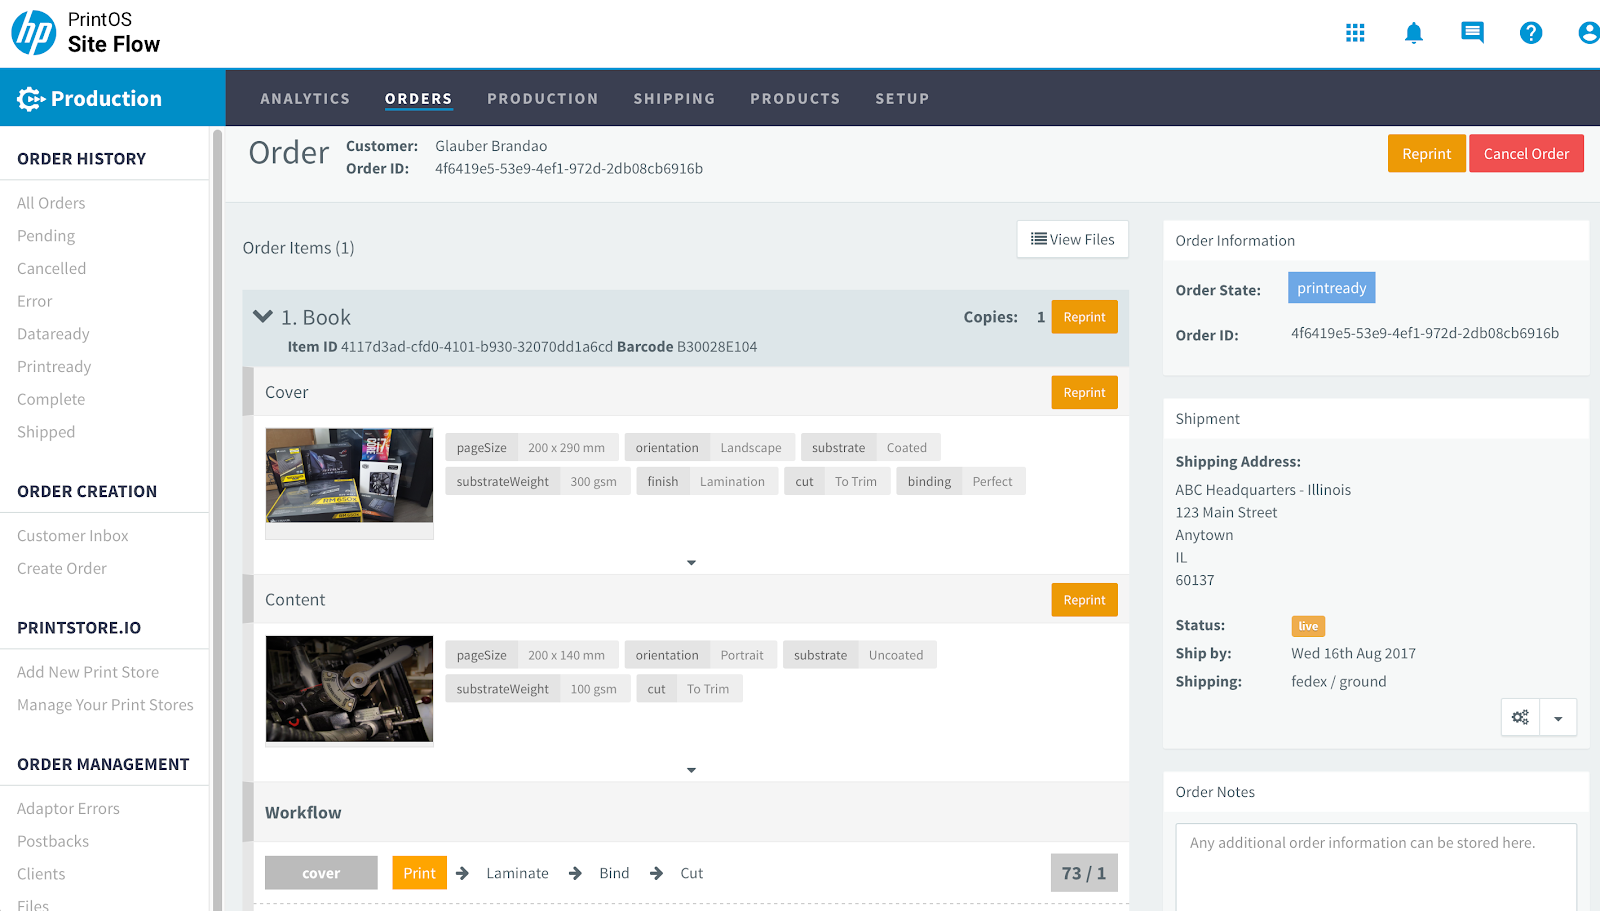Expand the Cover attributes arrow

click(x=691, y=563)
